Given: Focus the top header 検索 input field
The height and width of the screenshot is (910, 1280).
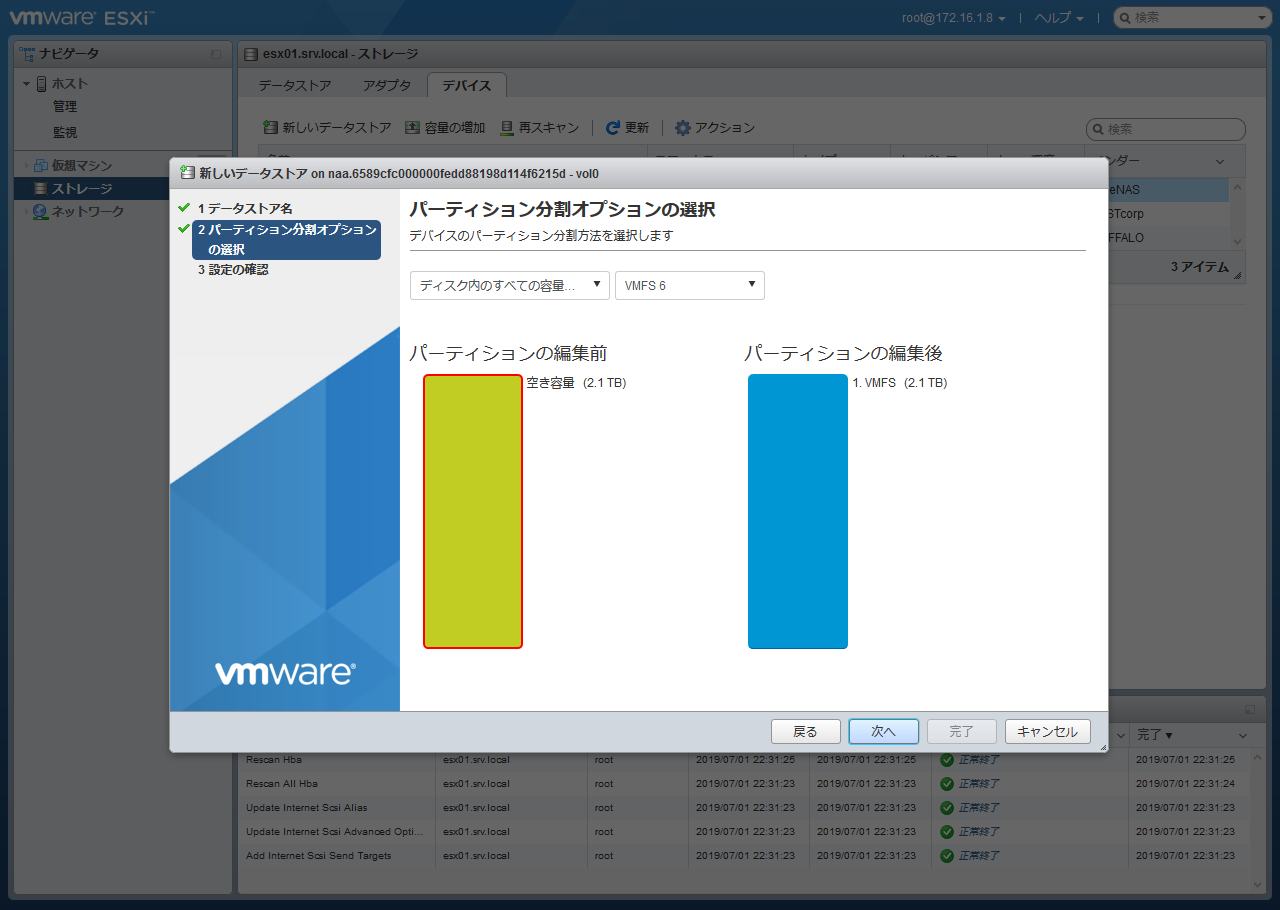Looking at the screenshot, I should pos(1193,18).
